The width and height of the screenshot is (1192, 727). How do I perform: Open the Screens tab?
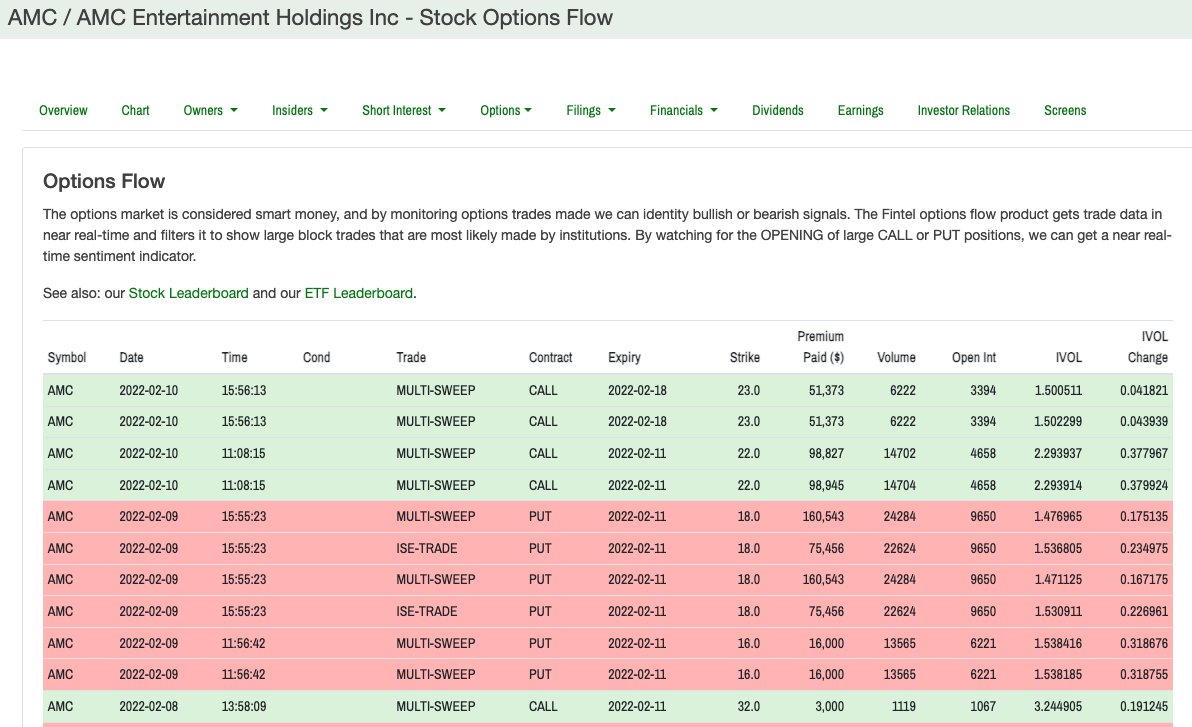[1065, 110]
